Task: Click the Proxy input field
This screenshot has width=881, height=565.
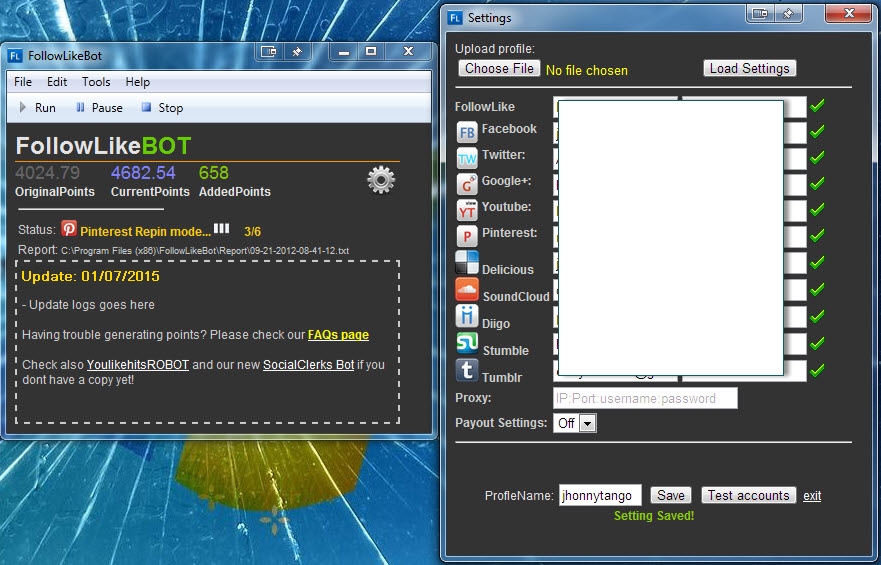Action: (x=645, y=398)
